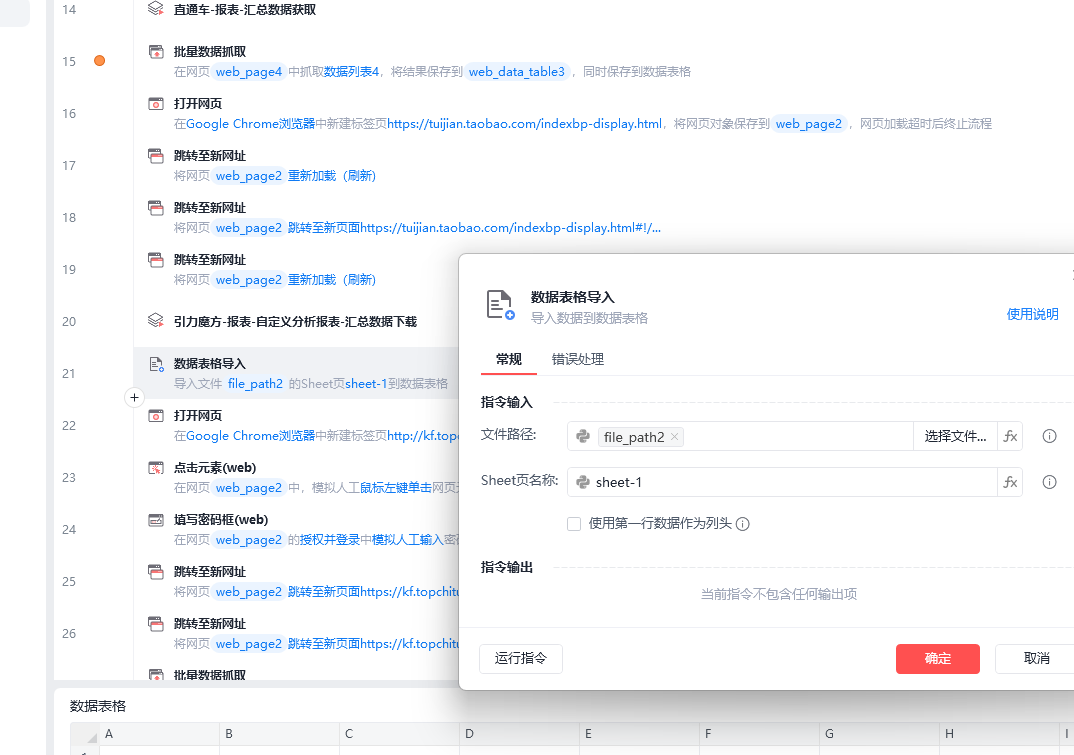Click the 点击元素(web) step title
This screenshot has width=1074, height=755.
tap(214, 468)
